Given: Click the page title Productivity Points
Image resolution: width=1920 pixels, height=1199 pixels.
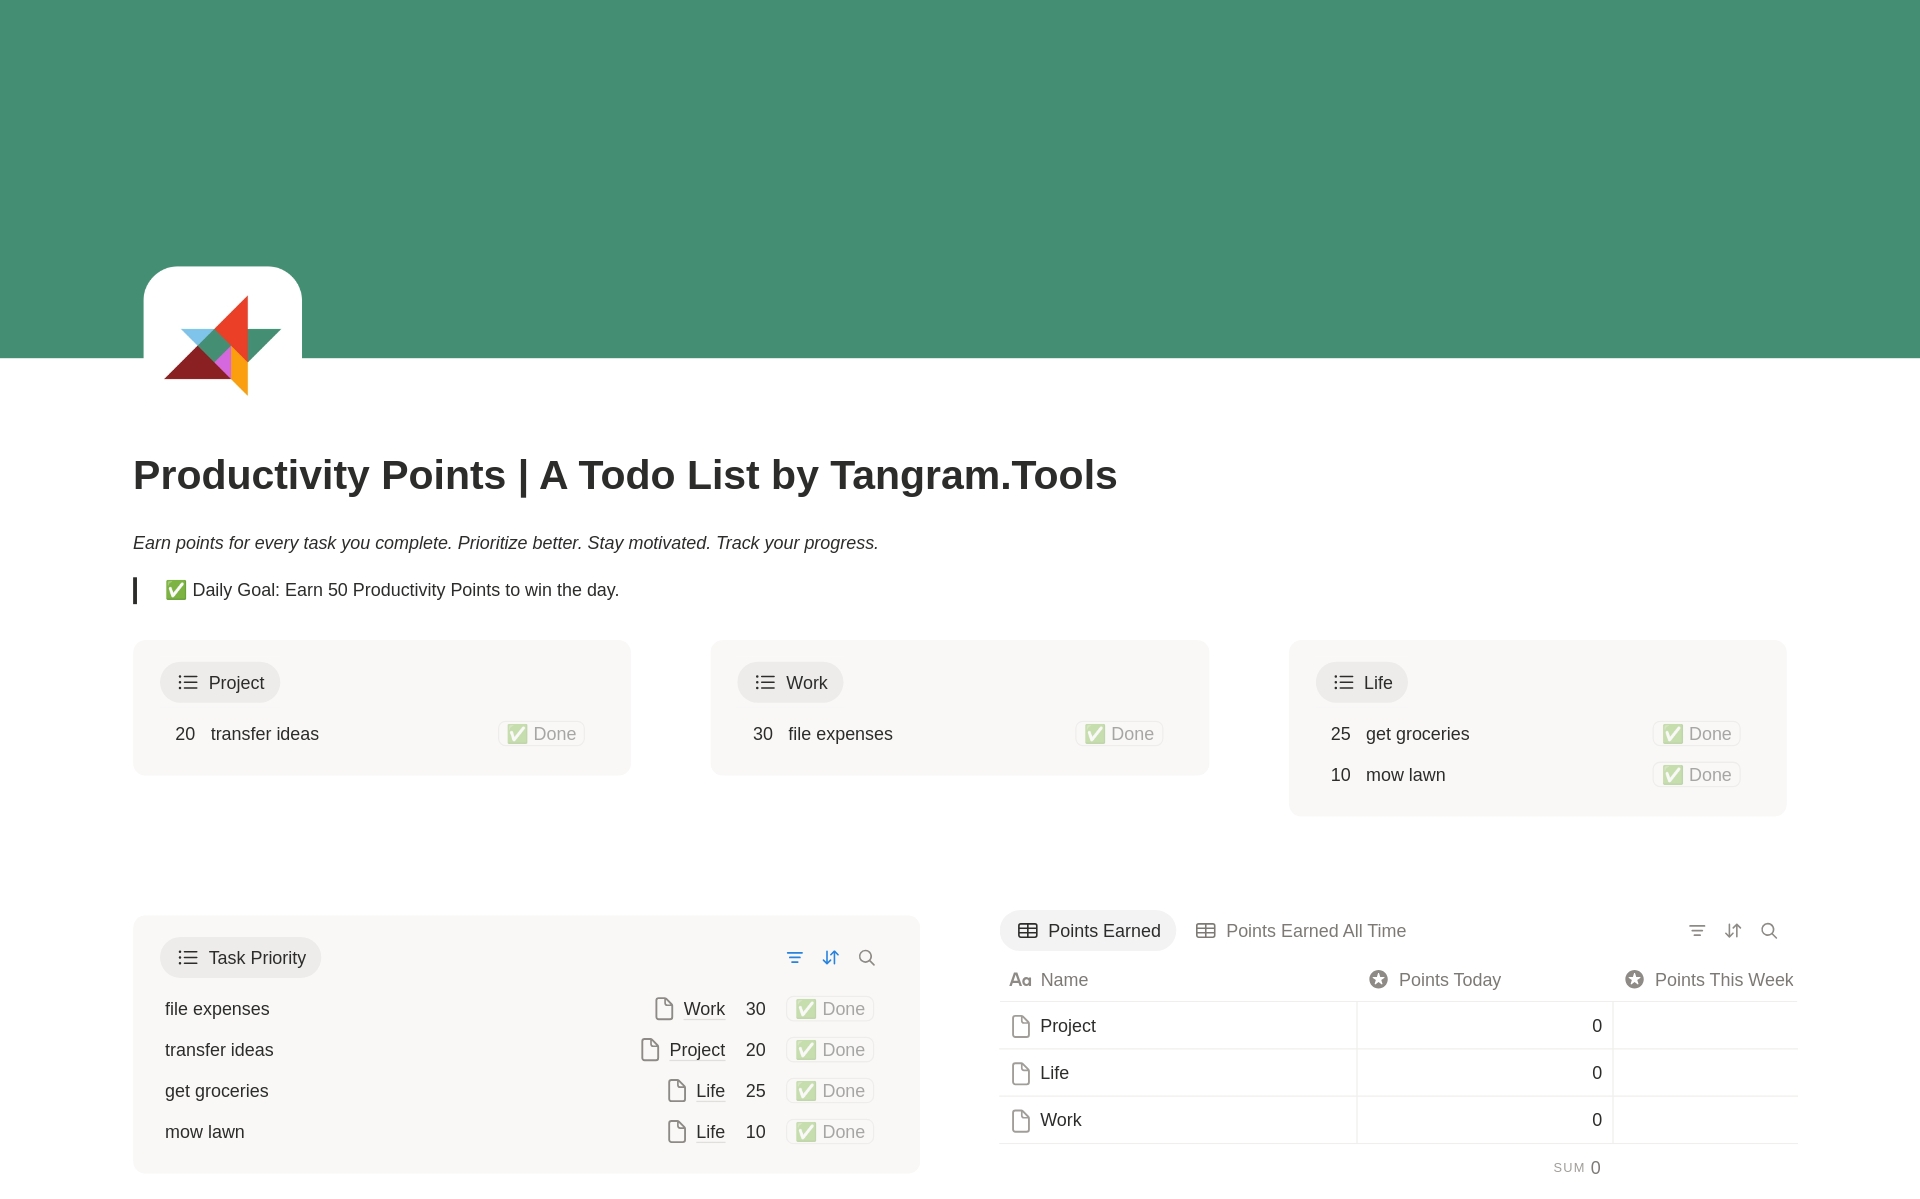Looking at the screenshot, I should [625, 475].
